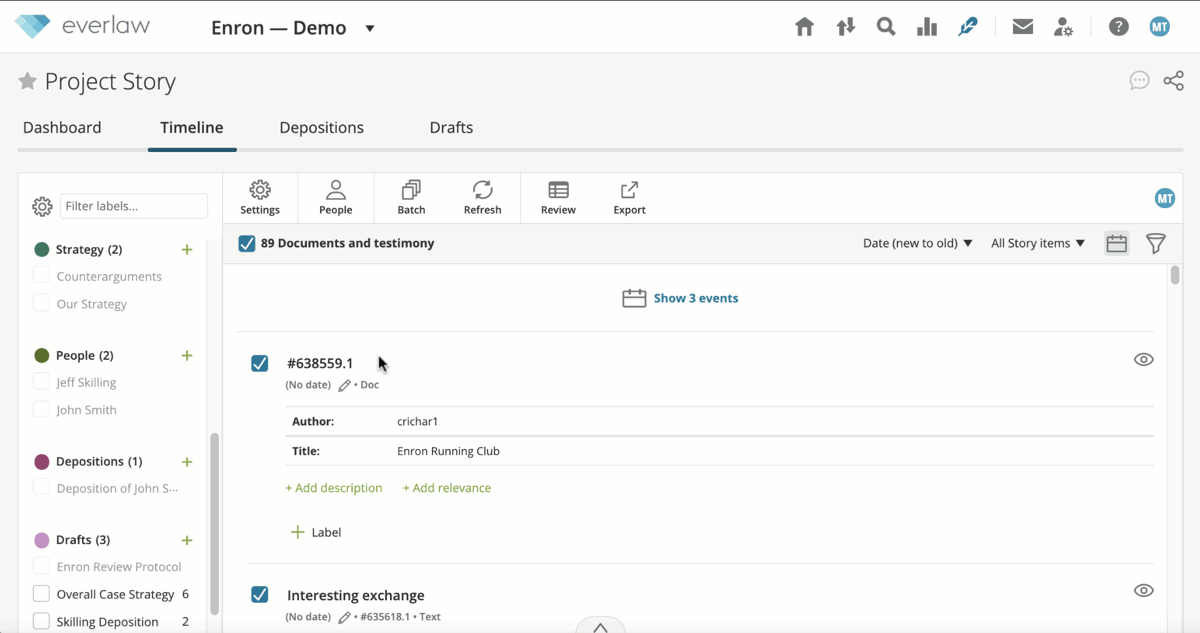Check the Counterarguments label checkbox
The width and height of the screenshot is (1200, 633).
(x=41, y=276)
